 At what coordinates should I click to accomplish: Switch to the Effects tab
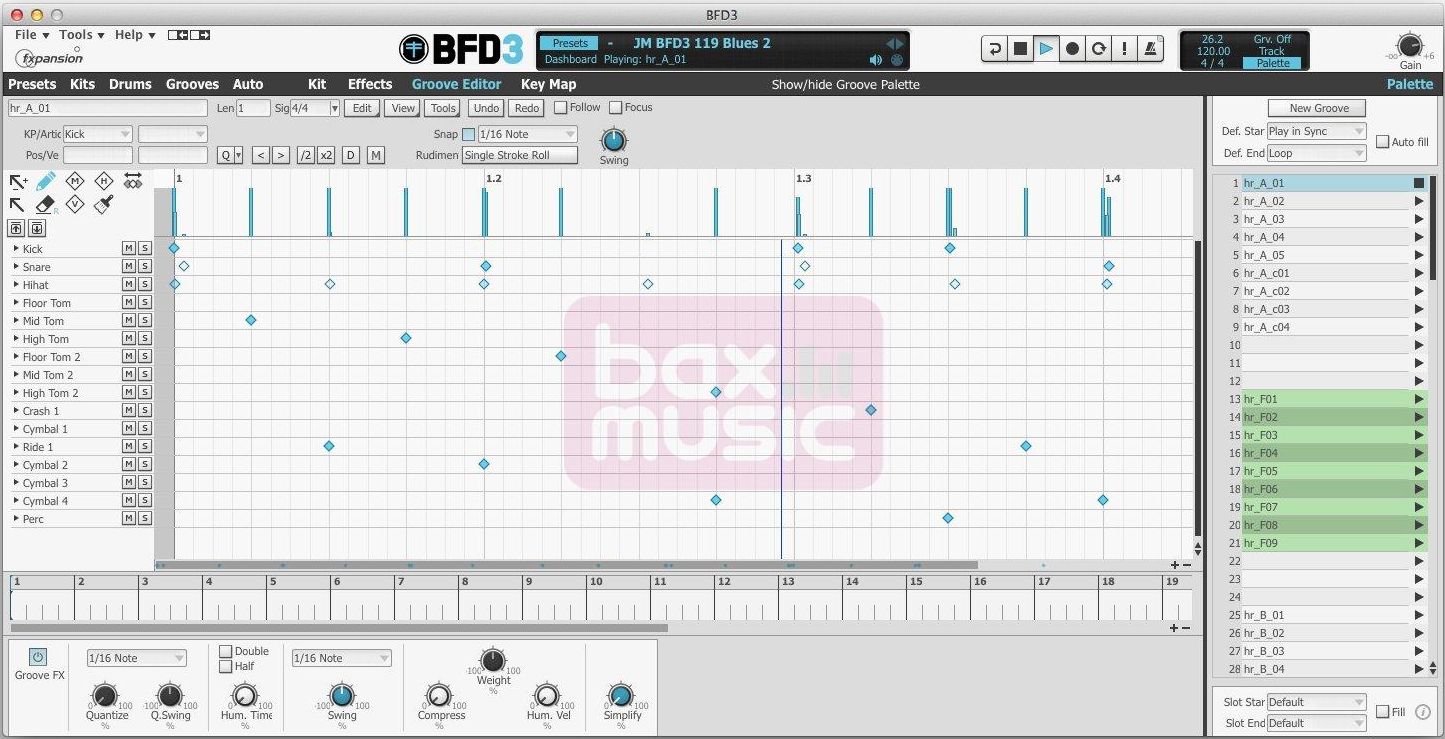pos(370,84)
